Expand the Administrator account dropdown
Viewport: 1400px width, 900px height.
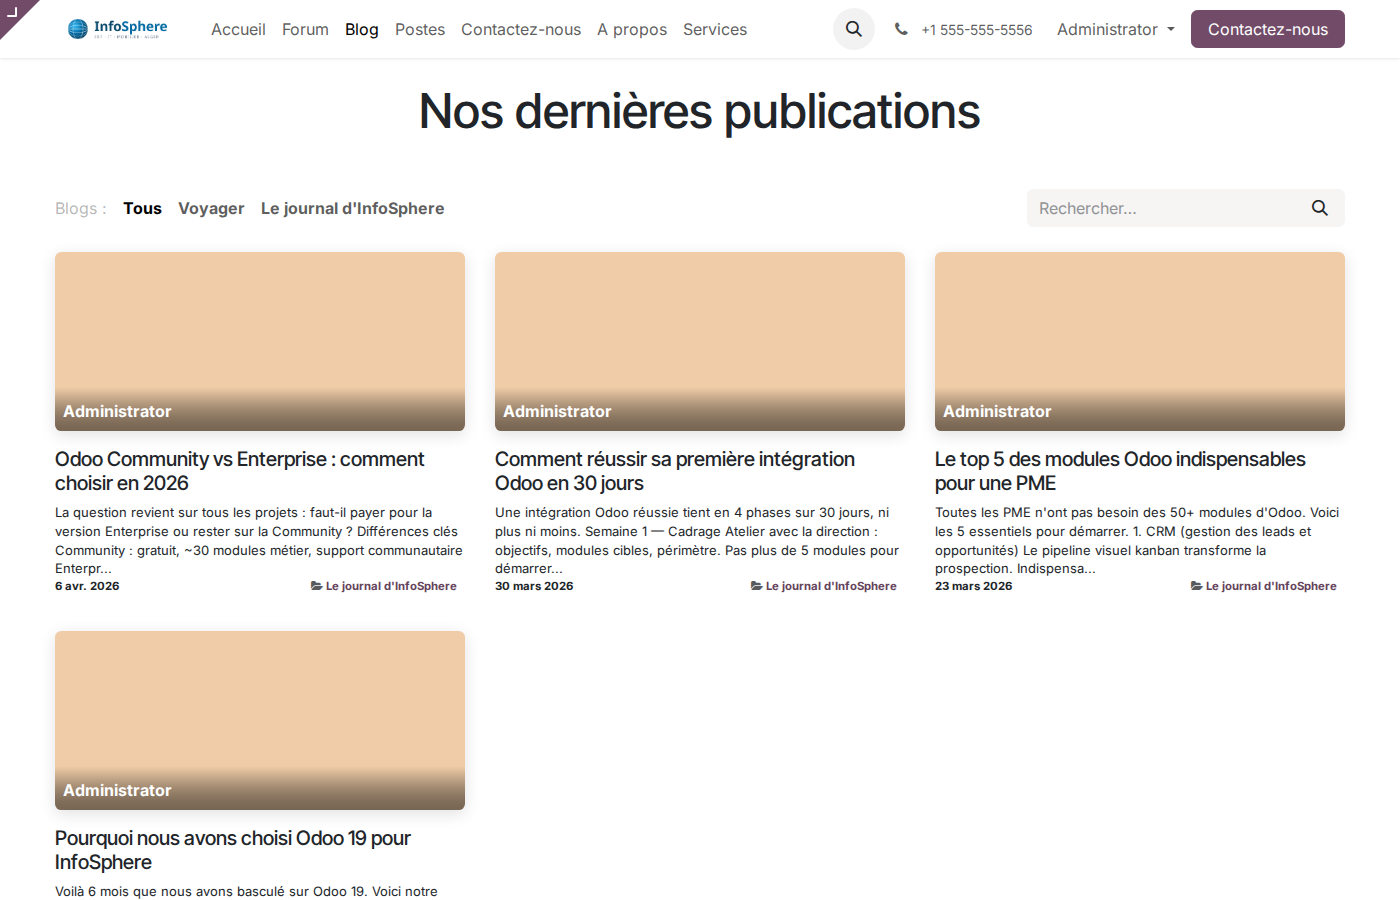click(x=1108, y=29)
